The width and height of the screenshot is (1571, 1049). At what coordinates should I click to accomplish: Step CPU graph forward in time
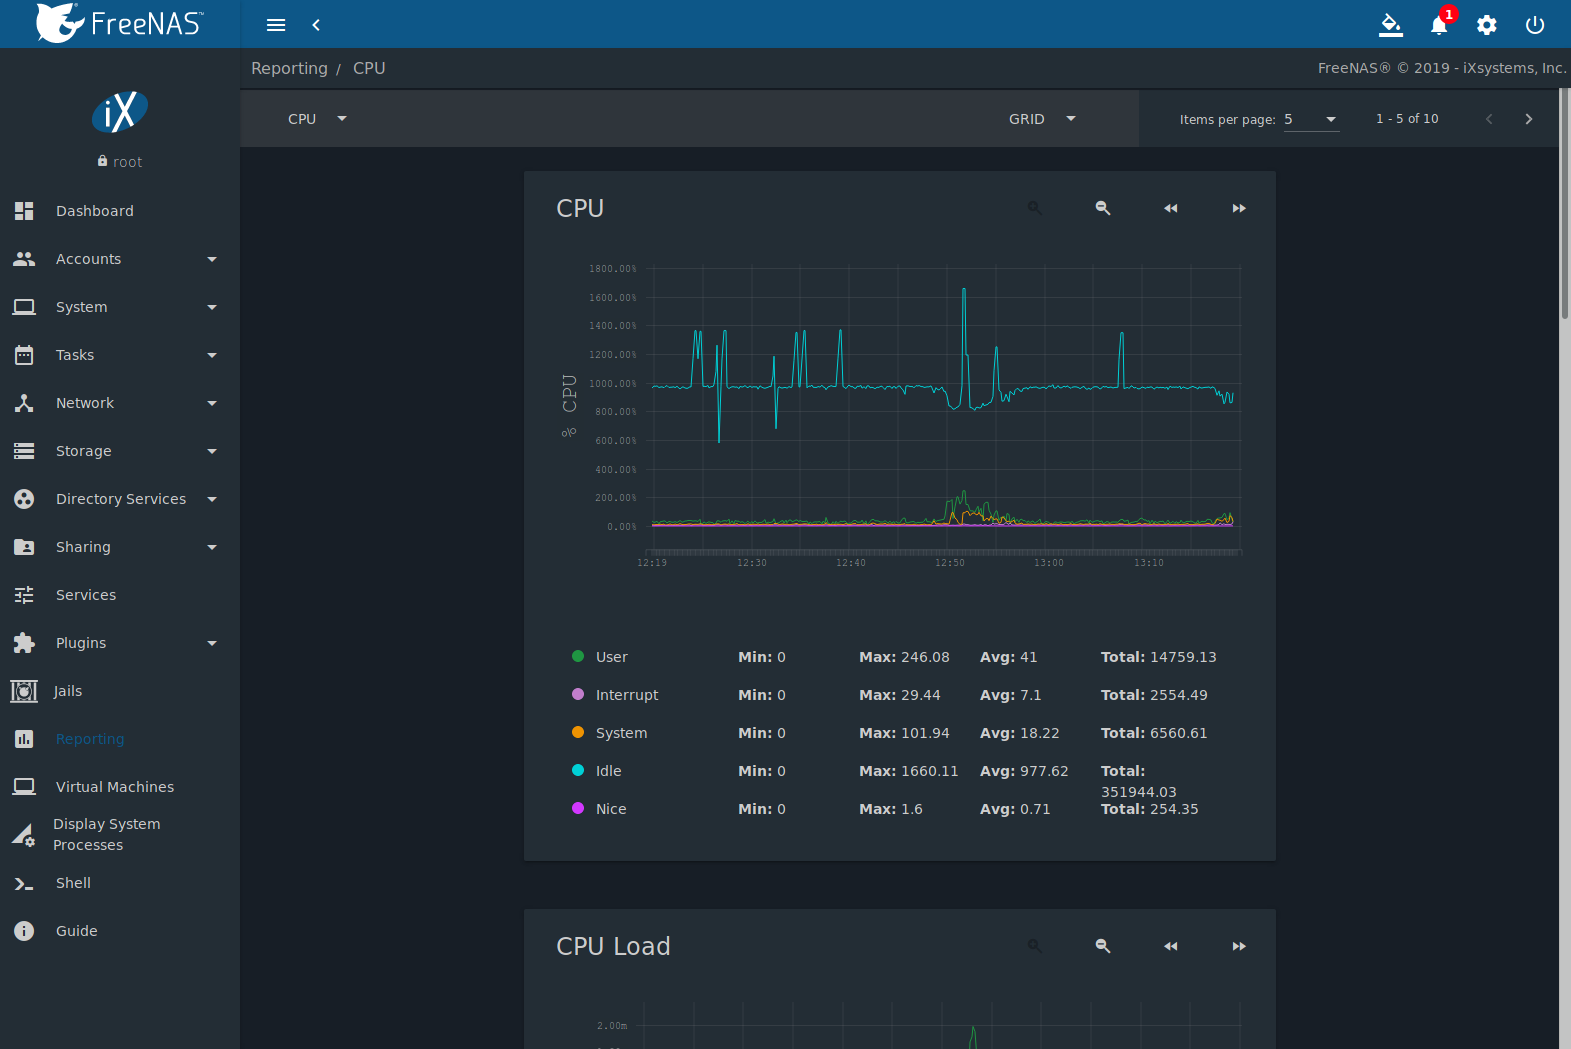point(1238,208)
